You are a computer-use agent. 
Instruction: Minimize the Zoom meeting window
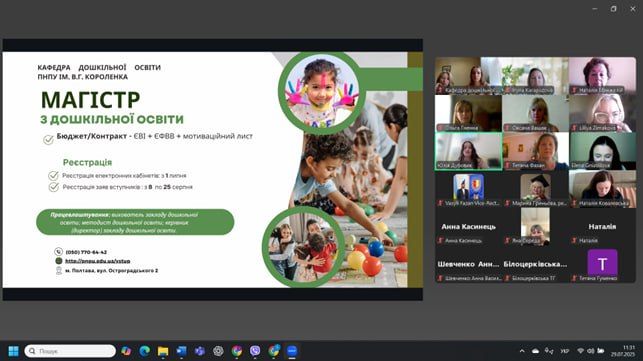coord(595,9)
